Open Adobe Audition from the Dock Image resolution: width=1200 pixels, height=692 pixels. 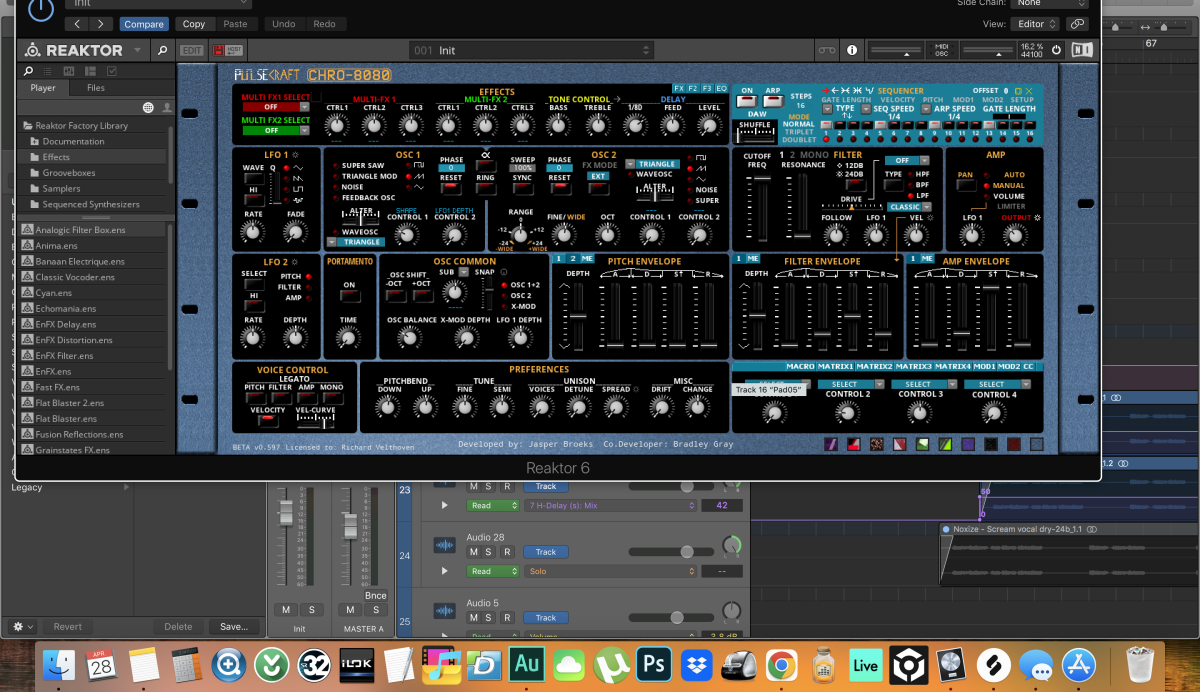coord(526,663)
